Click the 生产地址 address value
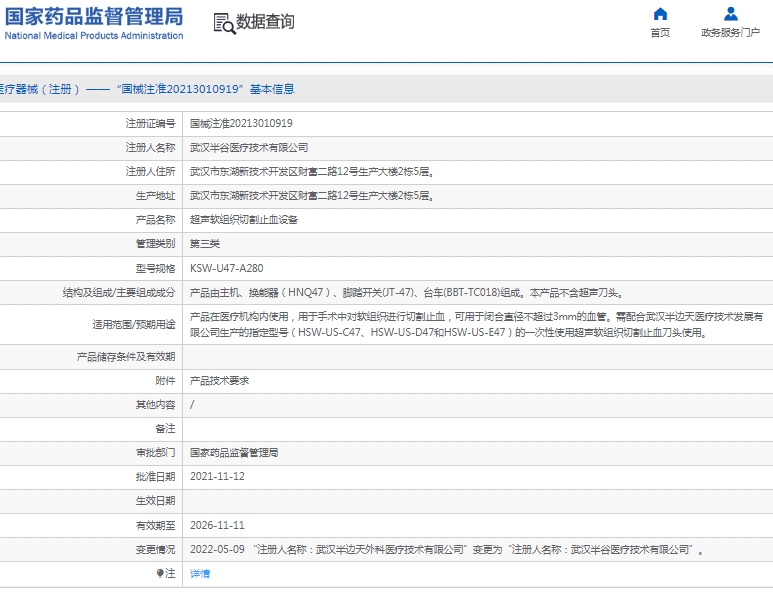This screenshot has width=773, height=593. (312, 196)
